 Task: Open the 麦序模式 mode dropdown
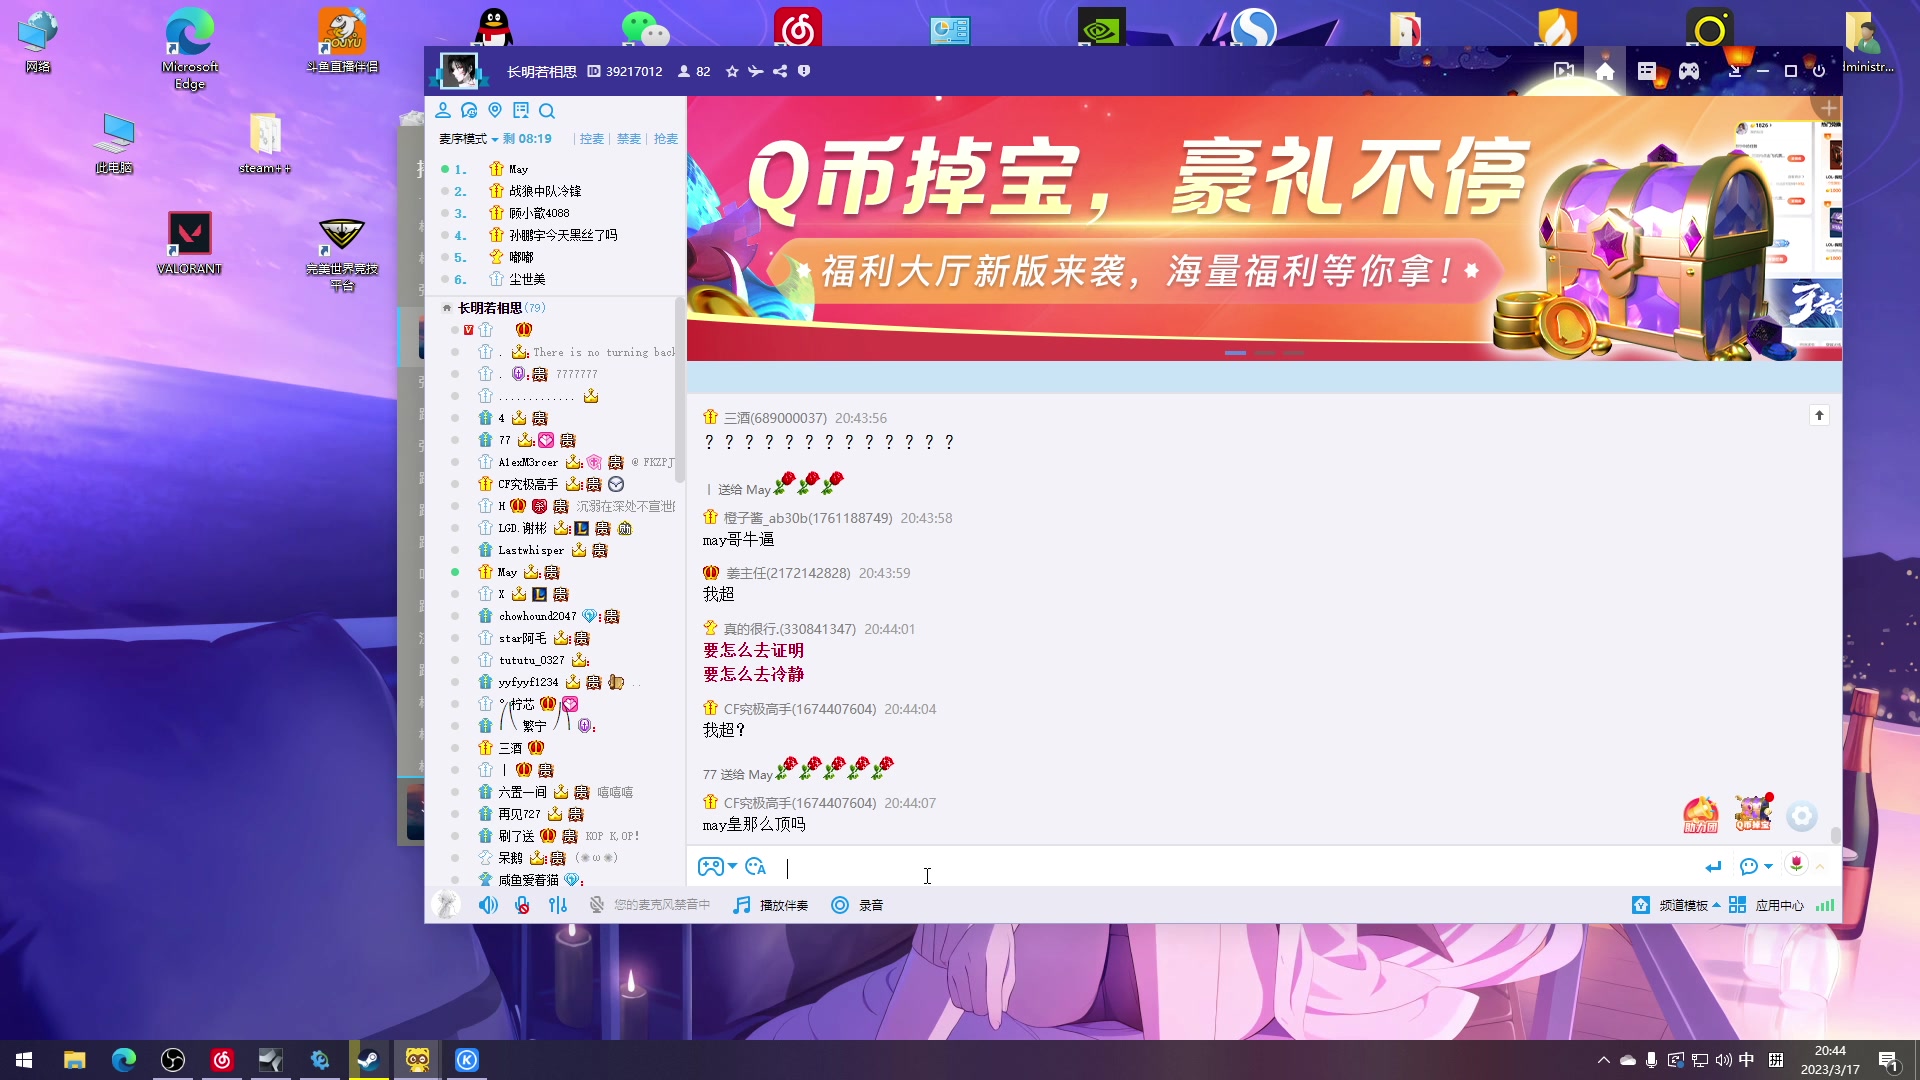tap(468, 139)
